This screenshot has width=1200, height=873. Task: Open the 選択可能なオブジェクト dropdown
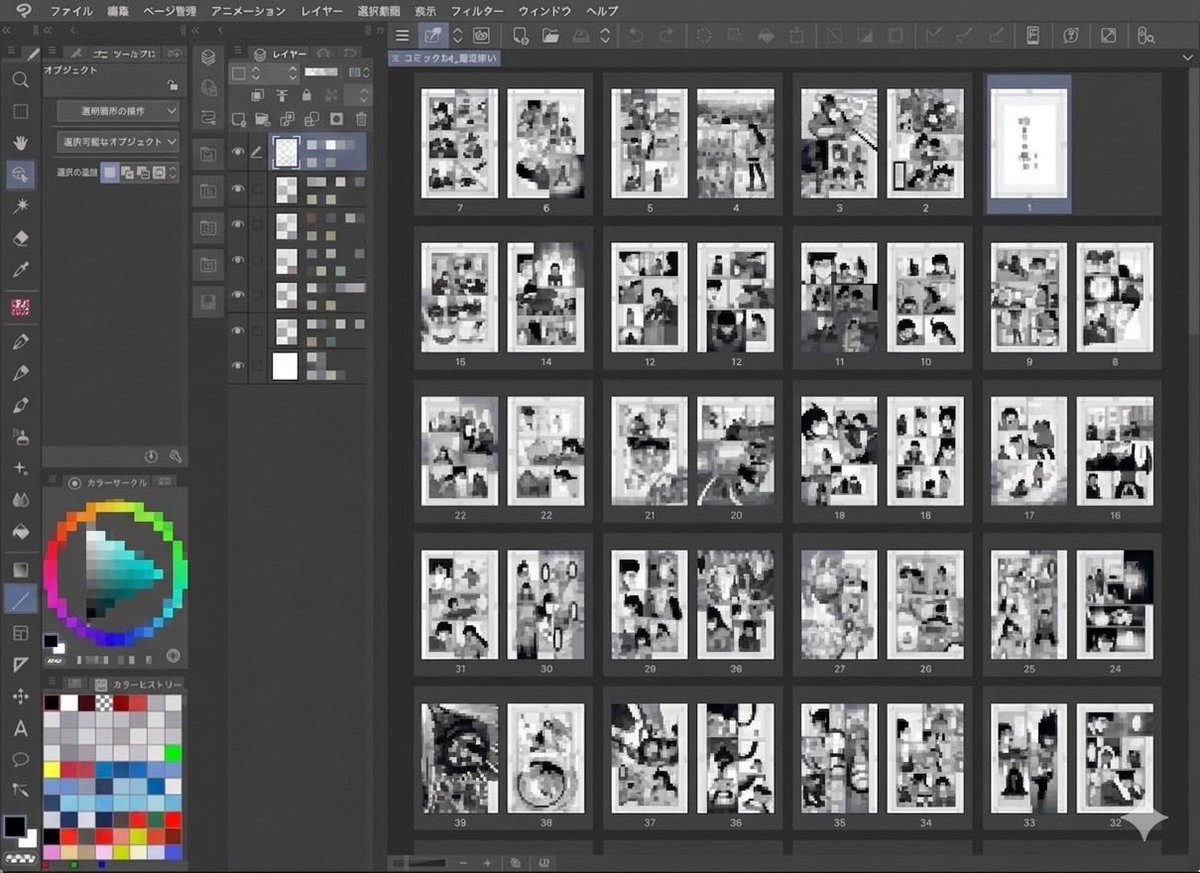pyautogui.click(x=118, y=142)
